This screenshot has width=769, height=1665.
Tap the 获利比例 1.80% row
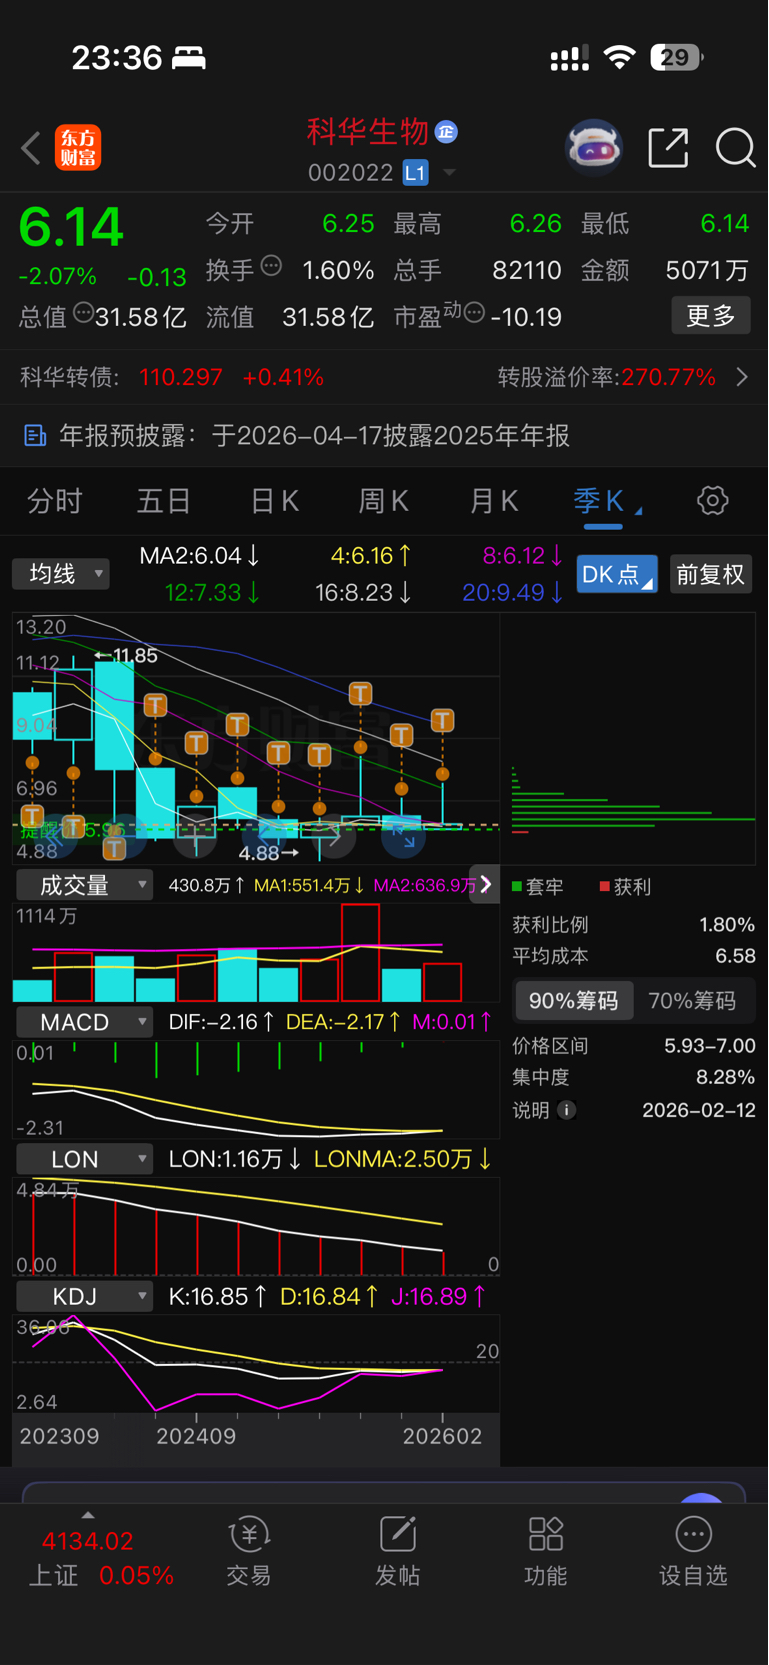634,925
